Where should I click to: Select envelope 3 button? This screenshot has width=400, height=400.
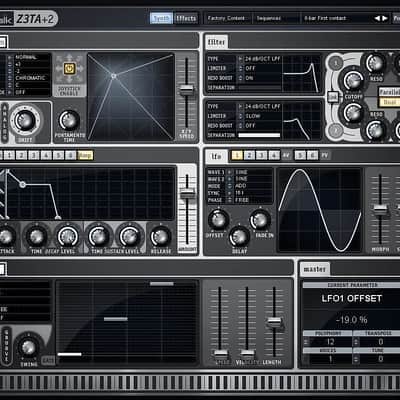34,155
